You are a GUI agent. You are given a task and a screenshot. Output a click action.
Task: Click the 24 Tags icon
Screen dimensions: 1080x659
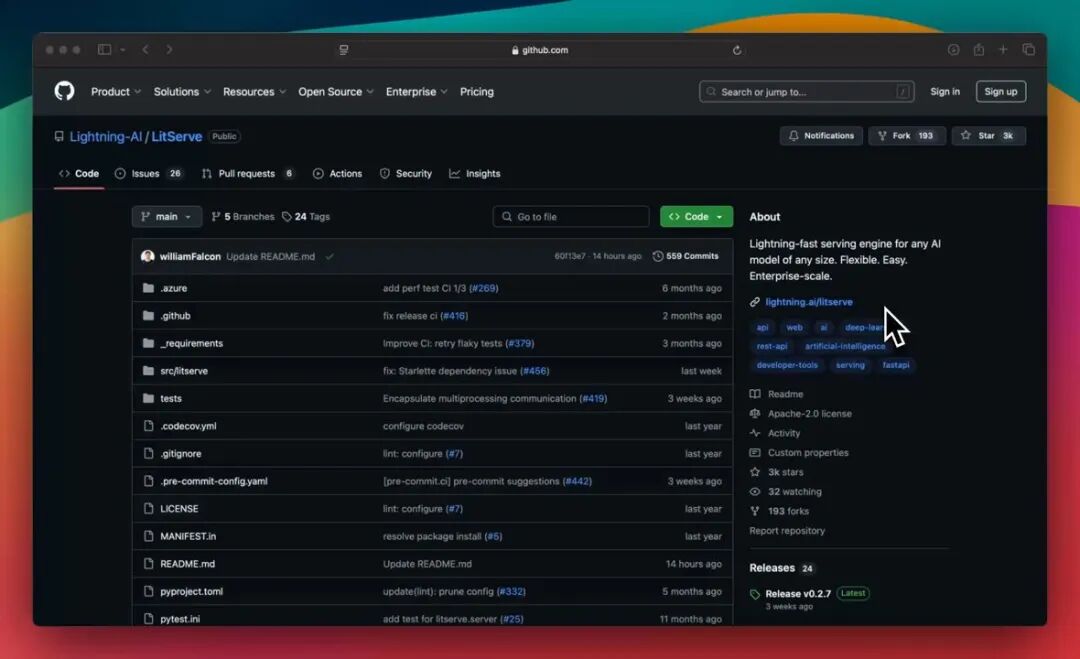point(287,216)
